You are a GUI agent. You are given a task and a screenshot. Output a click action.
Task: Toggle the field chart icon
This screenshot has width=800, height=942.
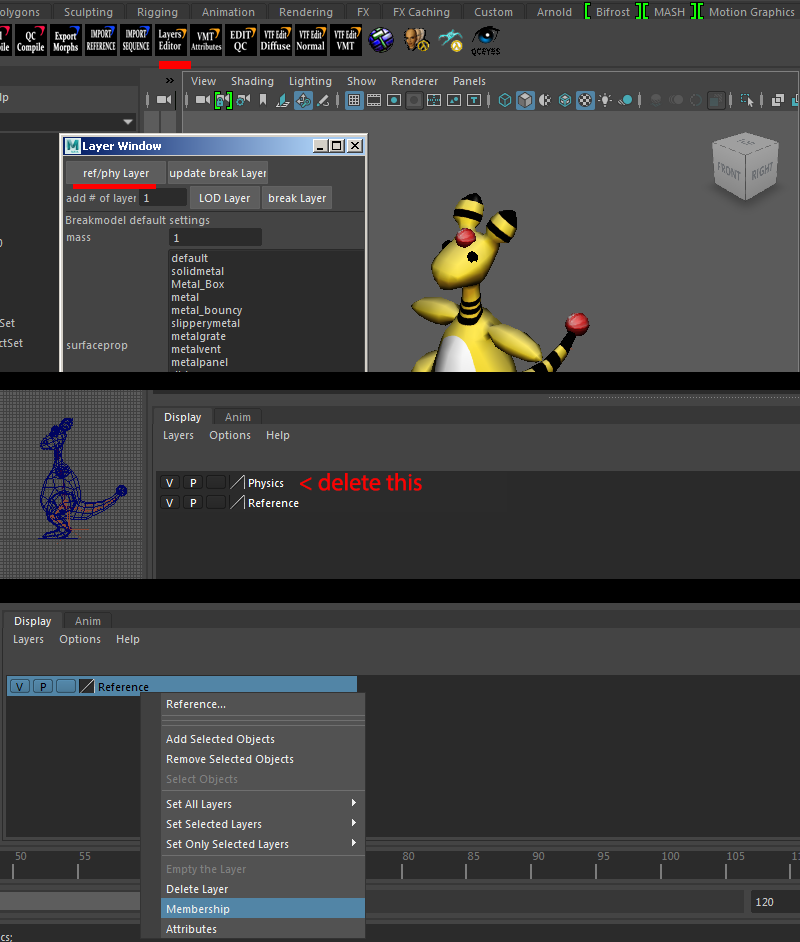click(x=434, y=100)
